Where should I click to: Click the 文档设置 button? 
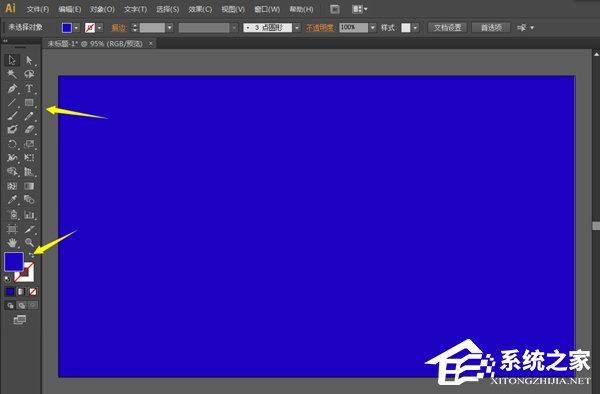point(447,28)
